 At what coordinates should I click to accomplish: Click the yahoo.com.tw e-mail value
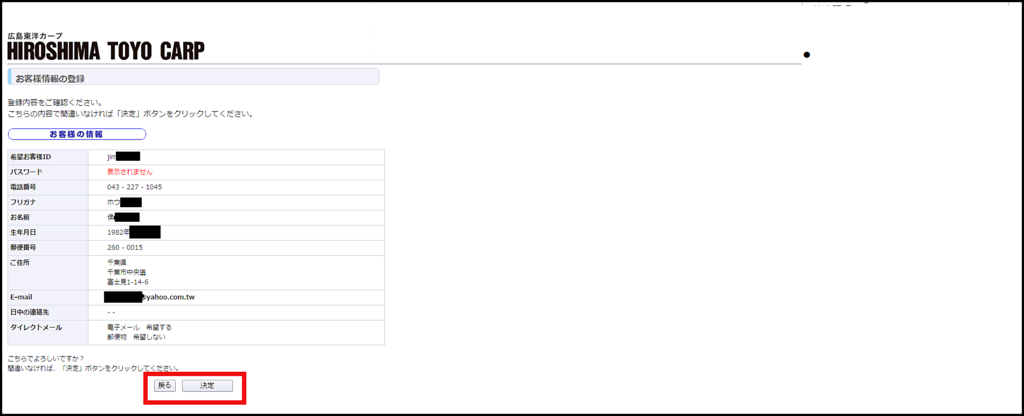click(167, 297)
